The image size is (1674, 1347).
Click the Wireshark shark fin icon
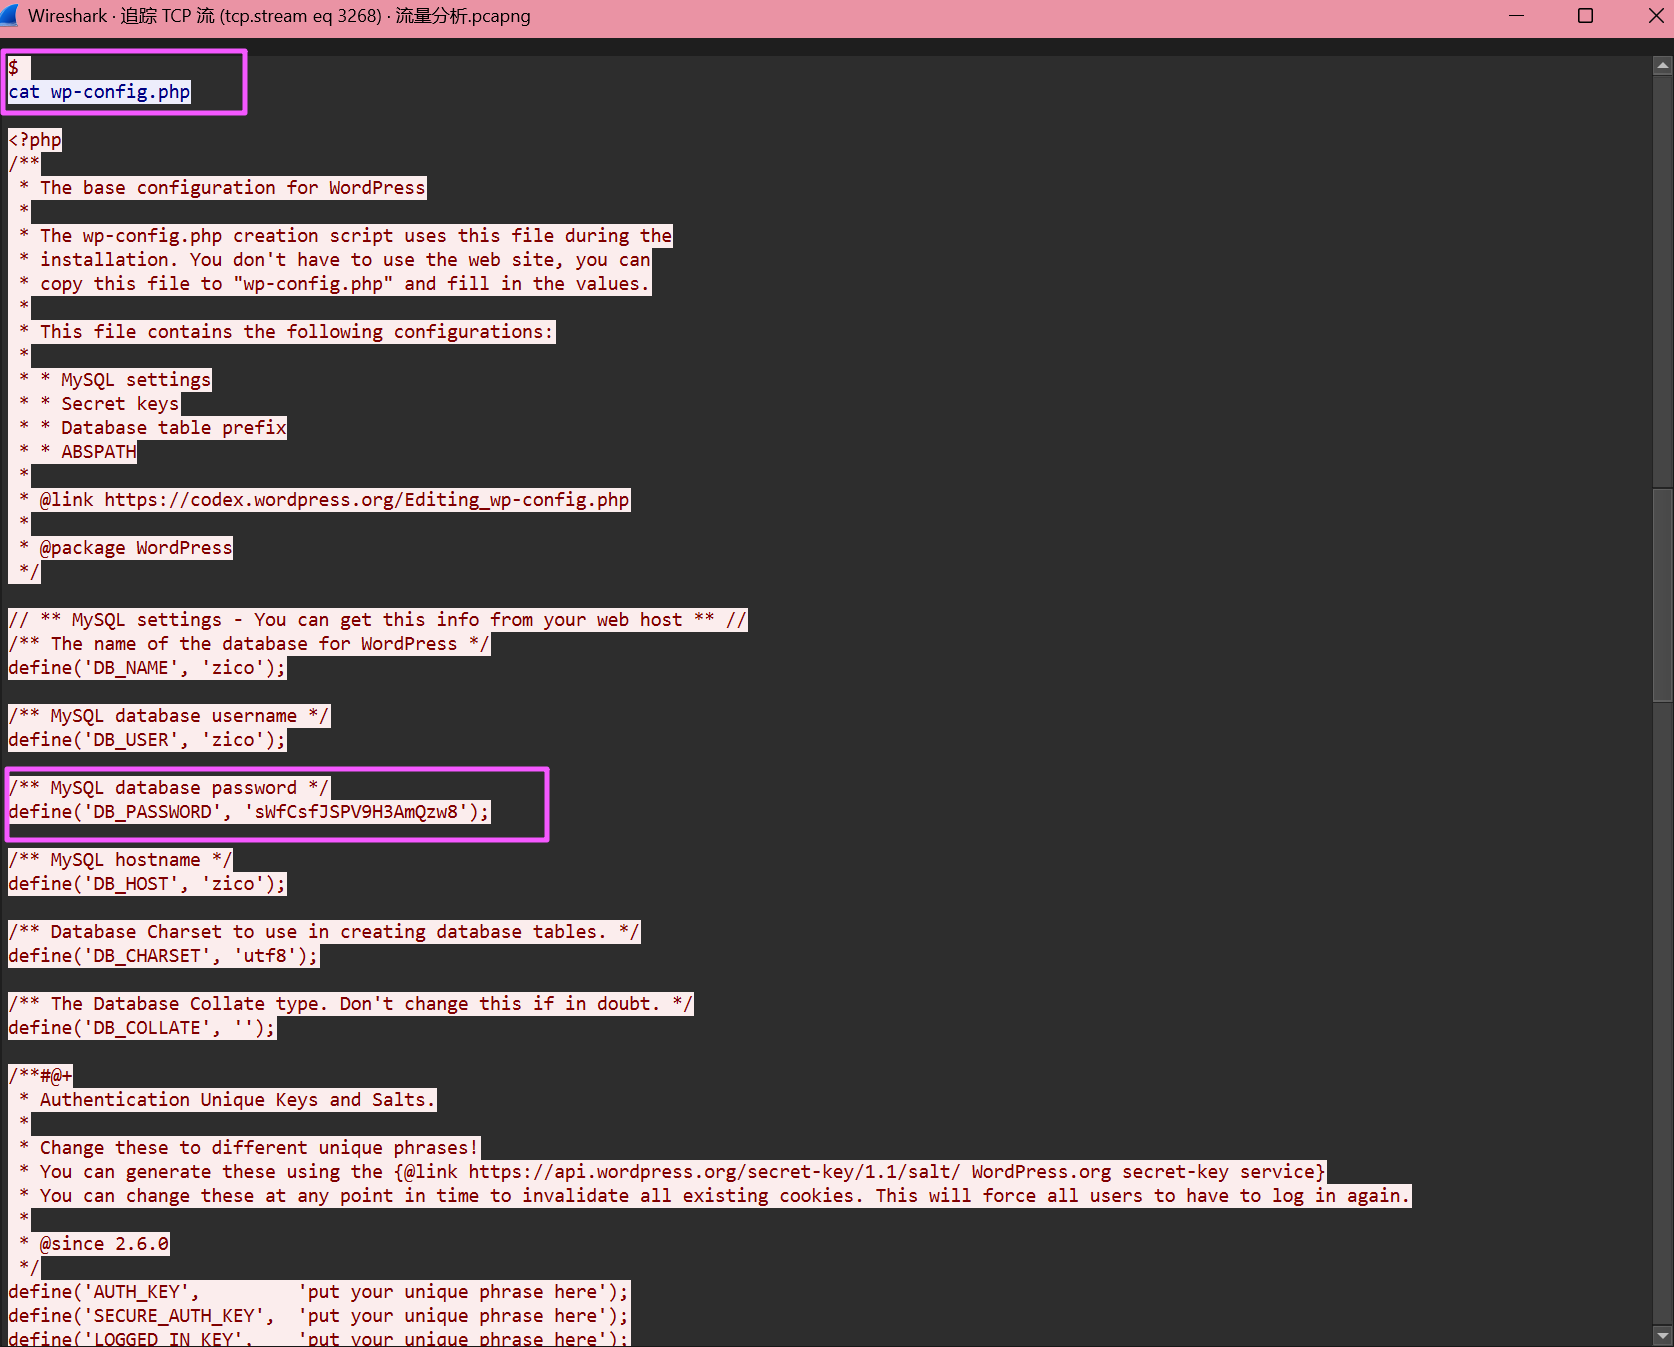pyautogui.click(x=9, y=15)
